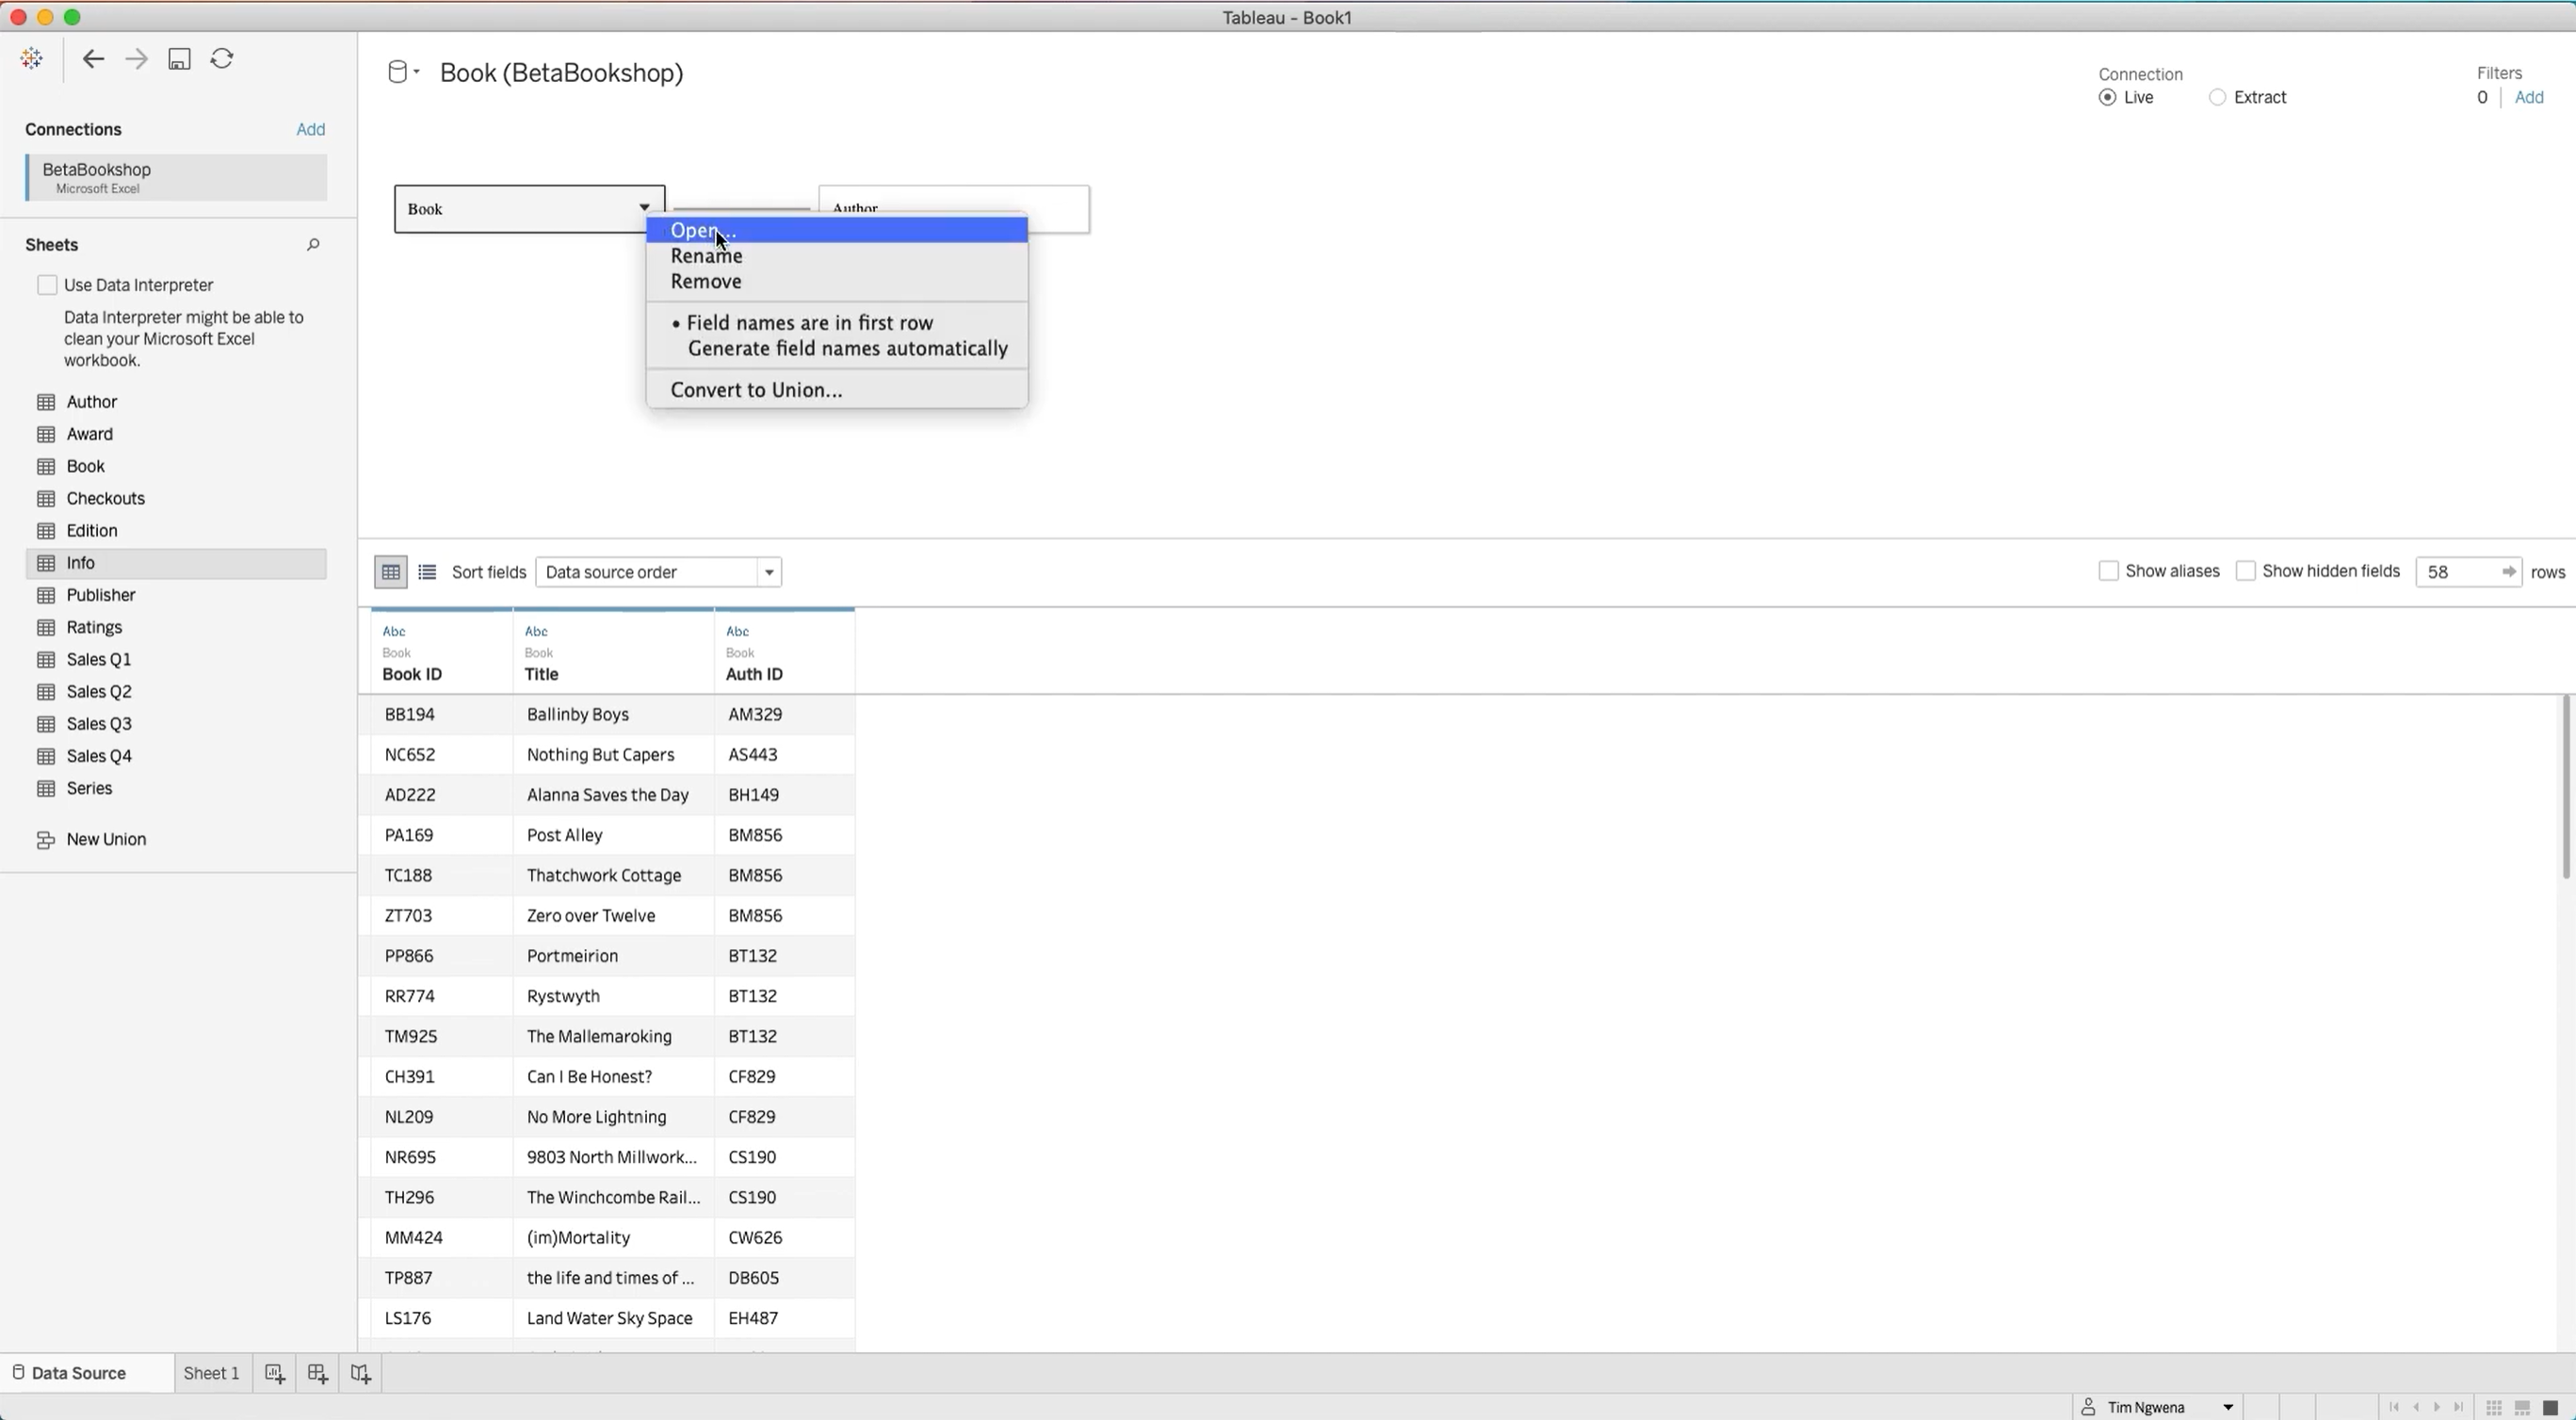The height and width of the screenshot is (1420, 2576).
Task: Select the Extract connection radio button
Action: tap(2217, 97)
